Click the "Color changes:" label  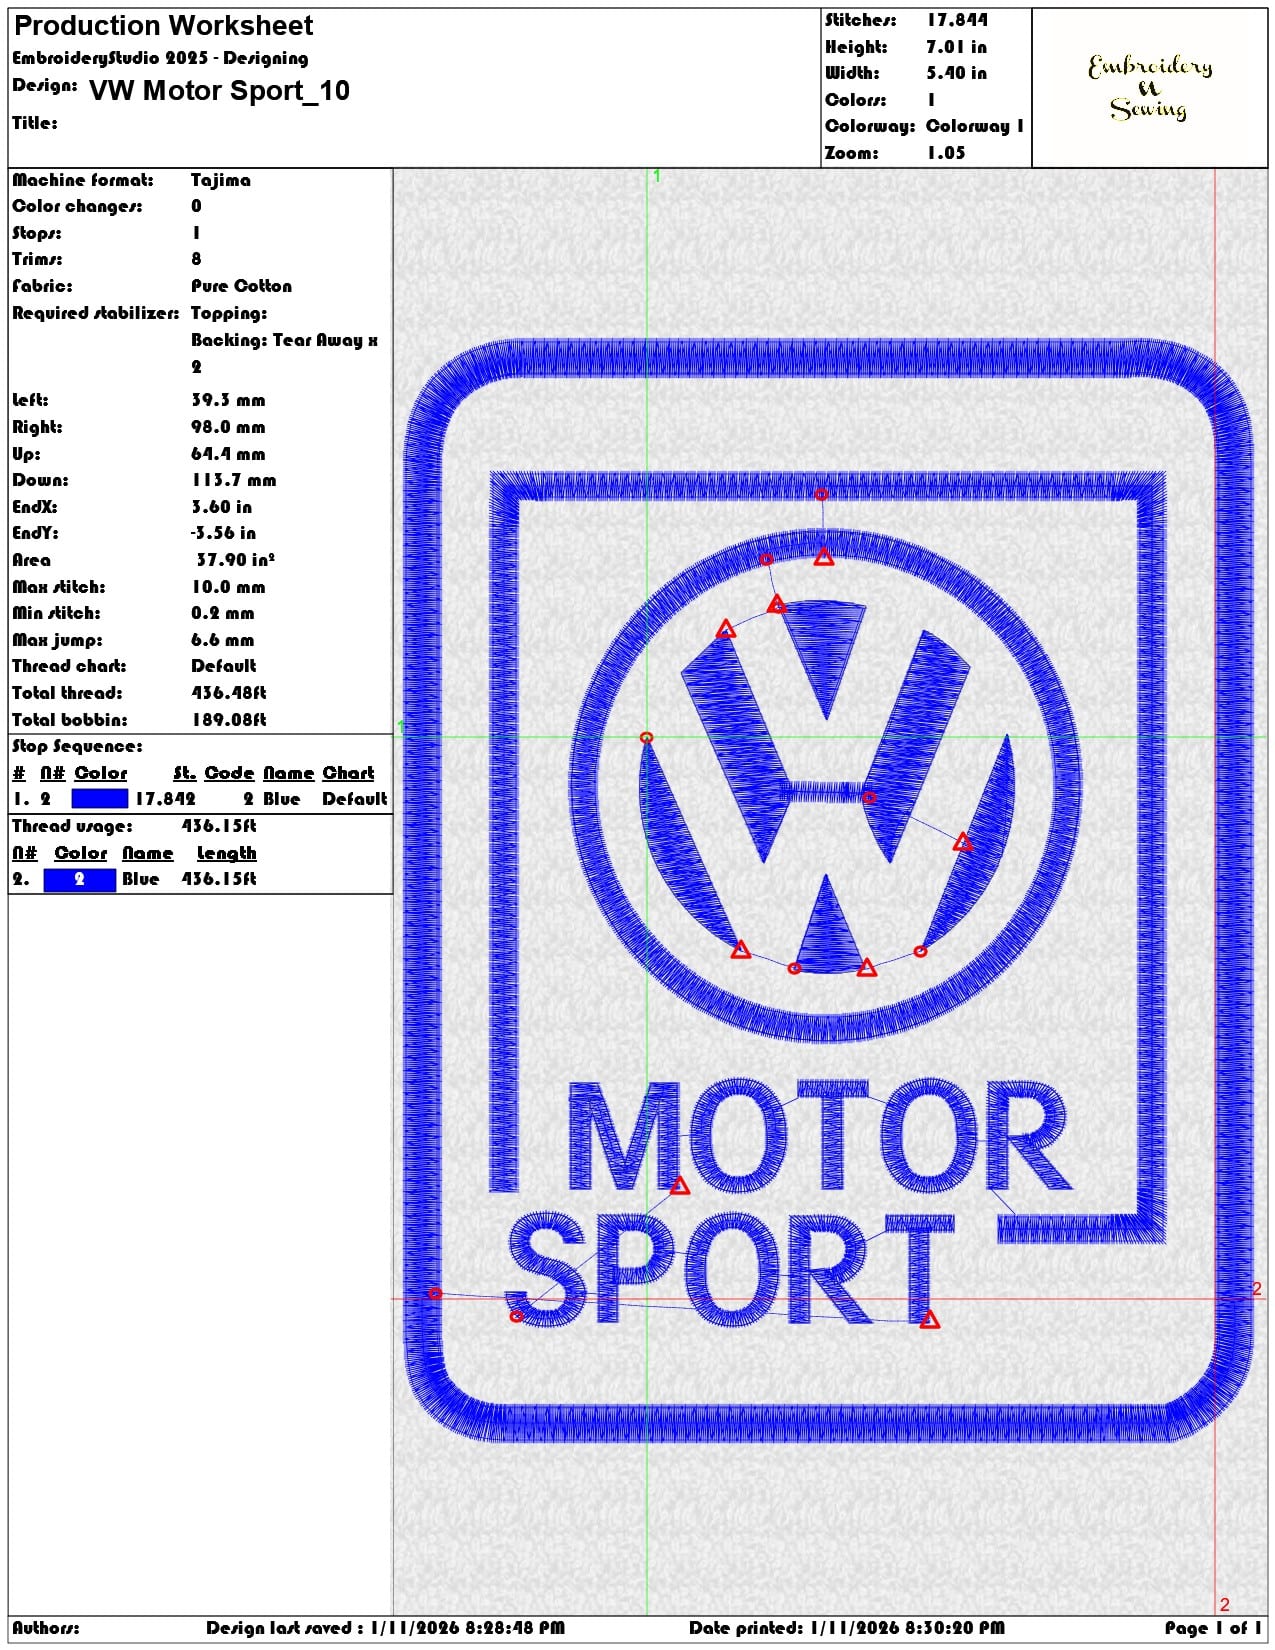[77, 206]
